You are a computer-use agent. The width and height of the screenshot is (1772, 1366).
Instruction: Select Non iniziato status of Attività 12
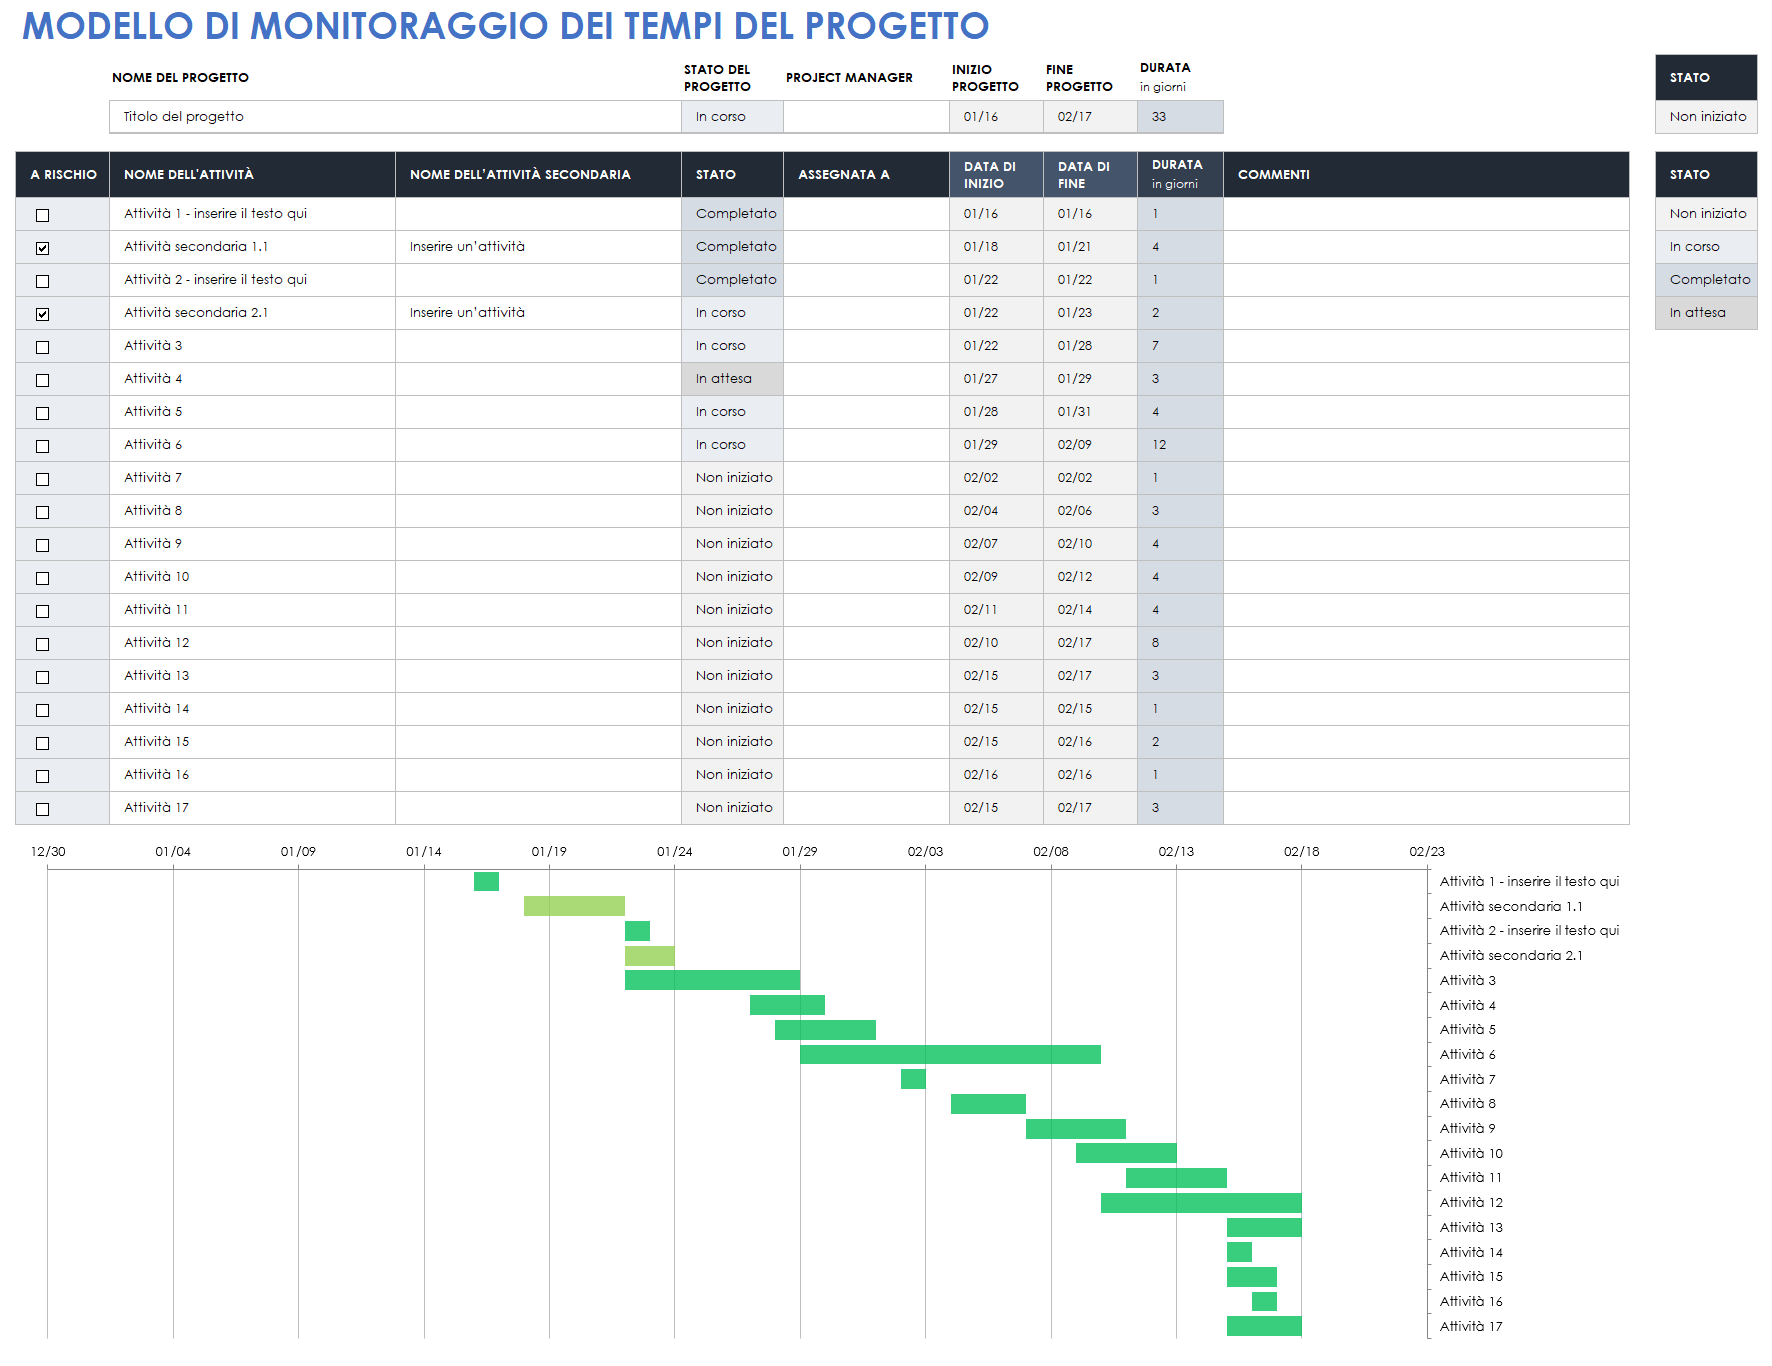pos(732,643)
